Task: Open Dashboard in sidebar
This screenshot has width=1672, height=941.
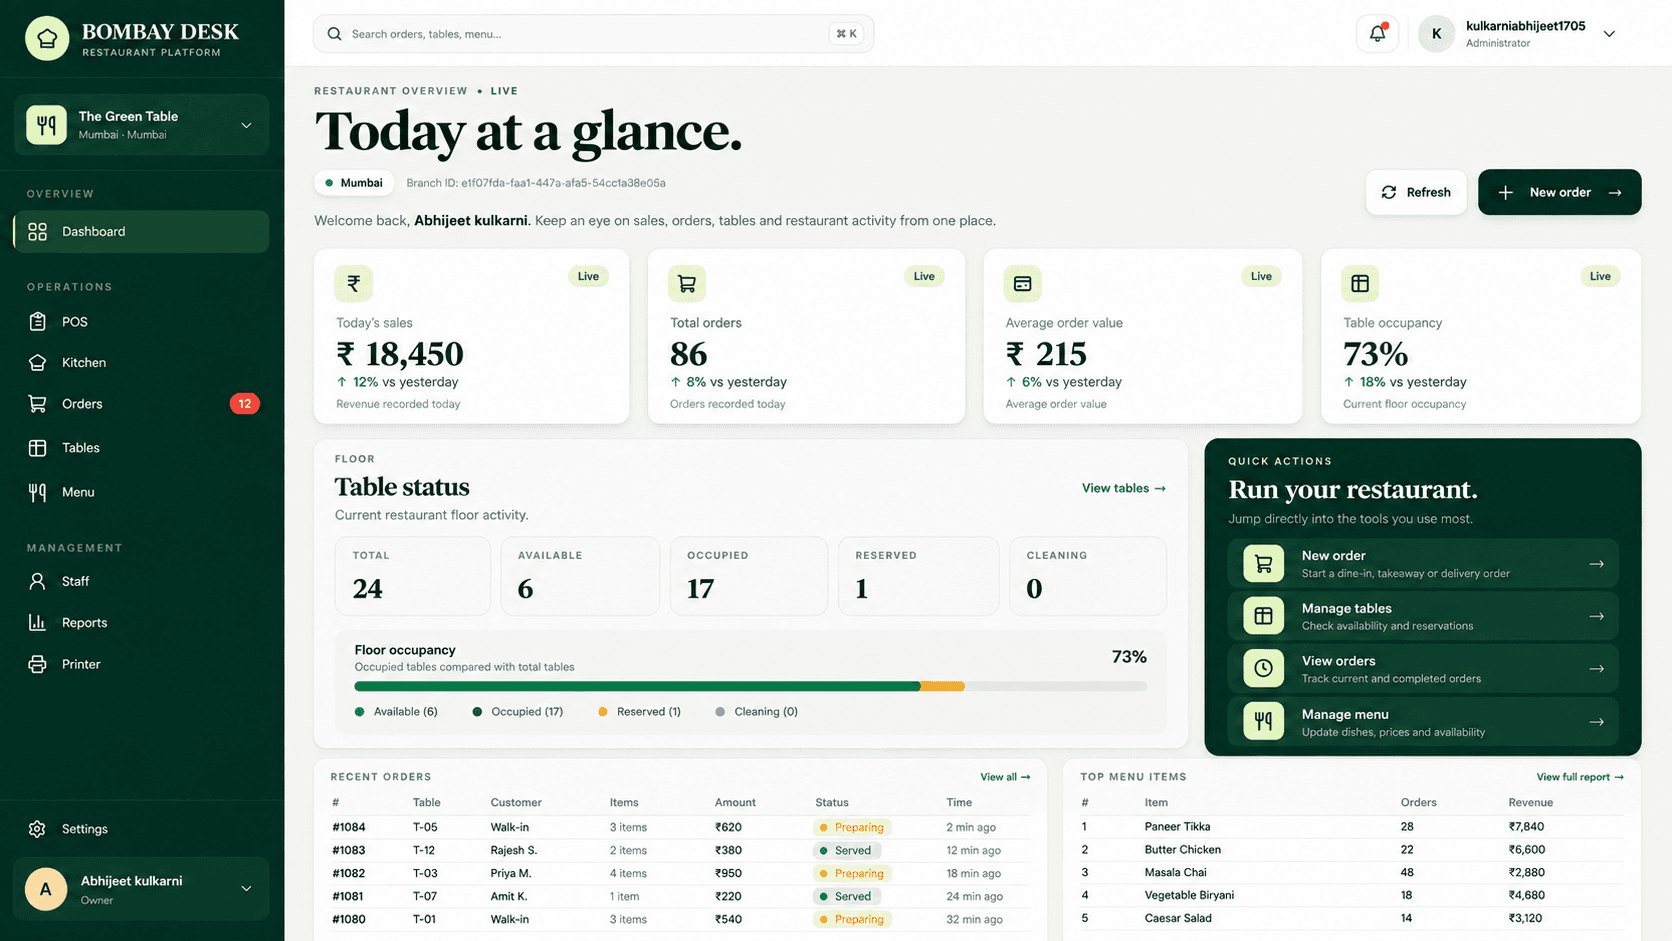Action: (141, 231)
